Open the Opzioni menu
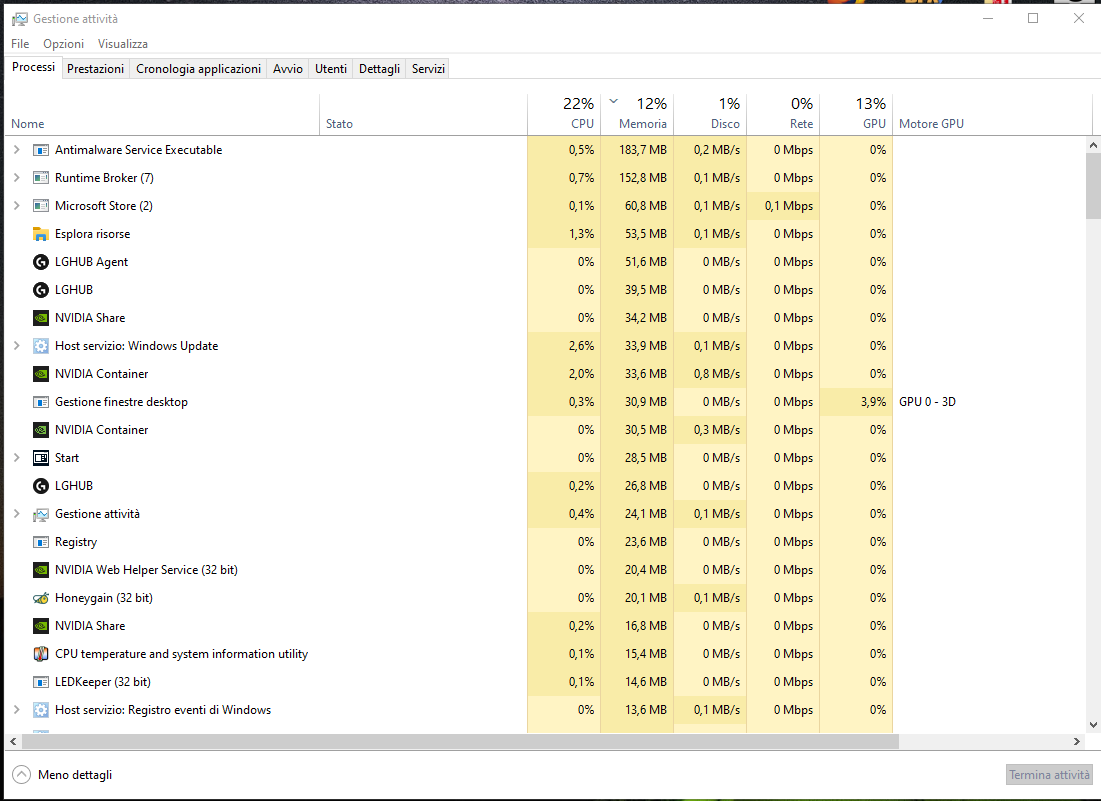The height and width of the screenshot is (801, 1101). 63,44
